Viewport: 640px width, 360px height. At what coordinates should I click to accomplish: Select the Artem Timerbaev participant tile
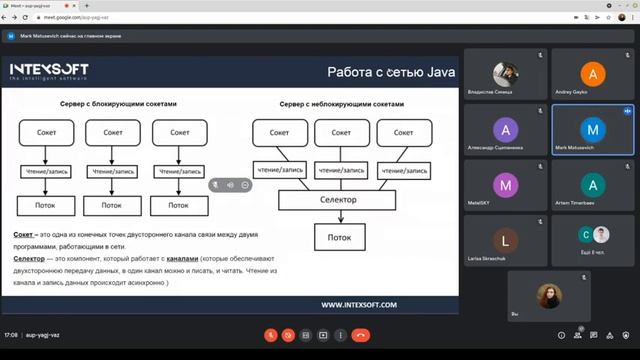coord(593,185)
